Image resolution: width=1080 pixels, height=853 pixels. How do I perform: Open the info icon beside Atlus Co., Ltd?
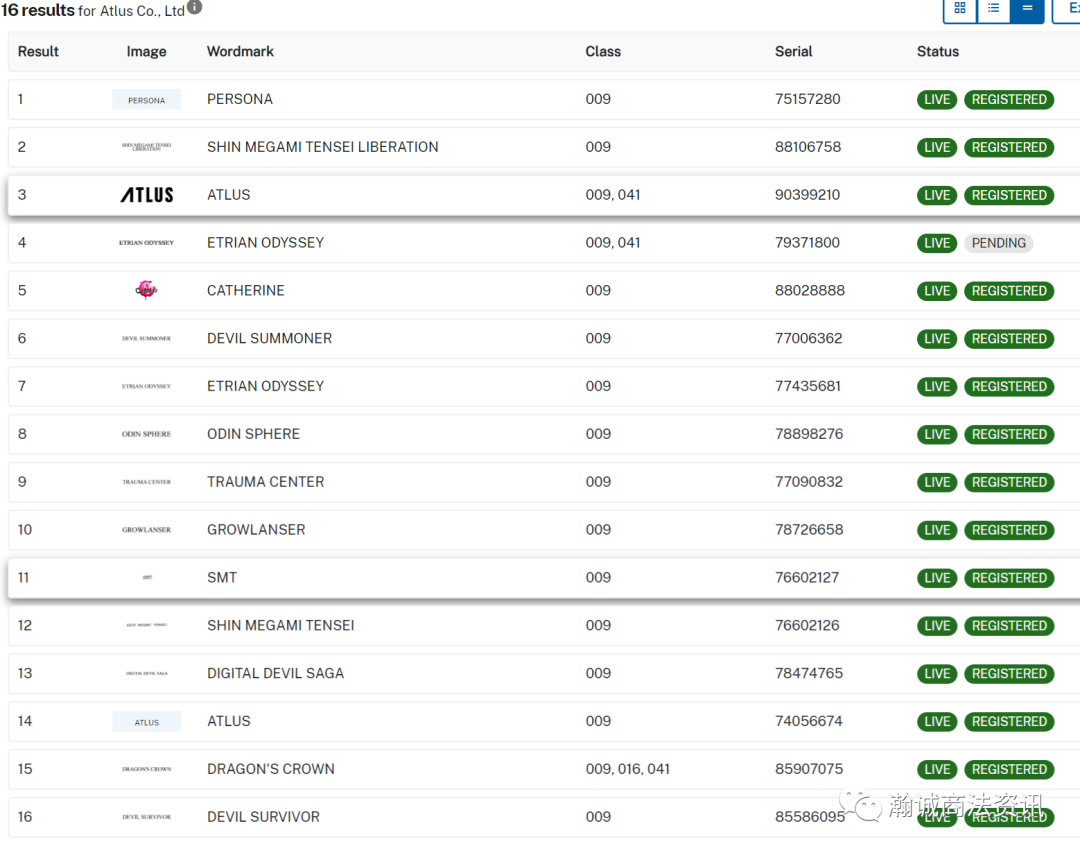195,7
